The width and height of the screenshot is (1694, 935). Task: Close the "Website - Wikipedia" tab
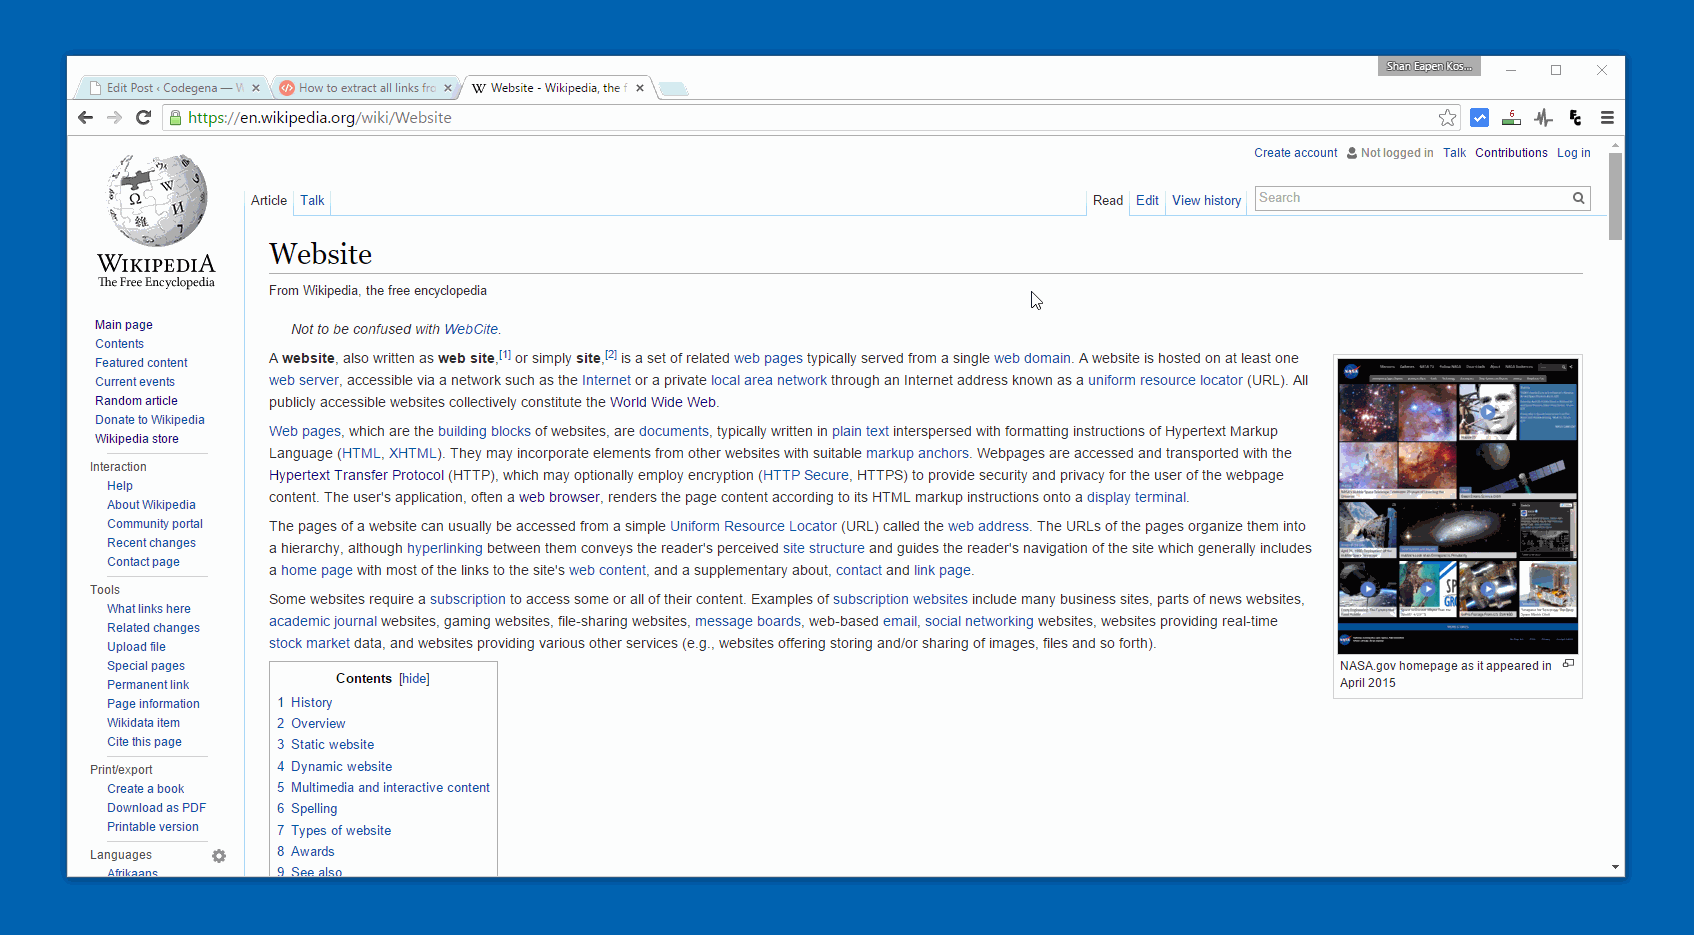[x=640, y=88]
